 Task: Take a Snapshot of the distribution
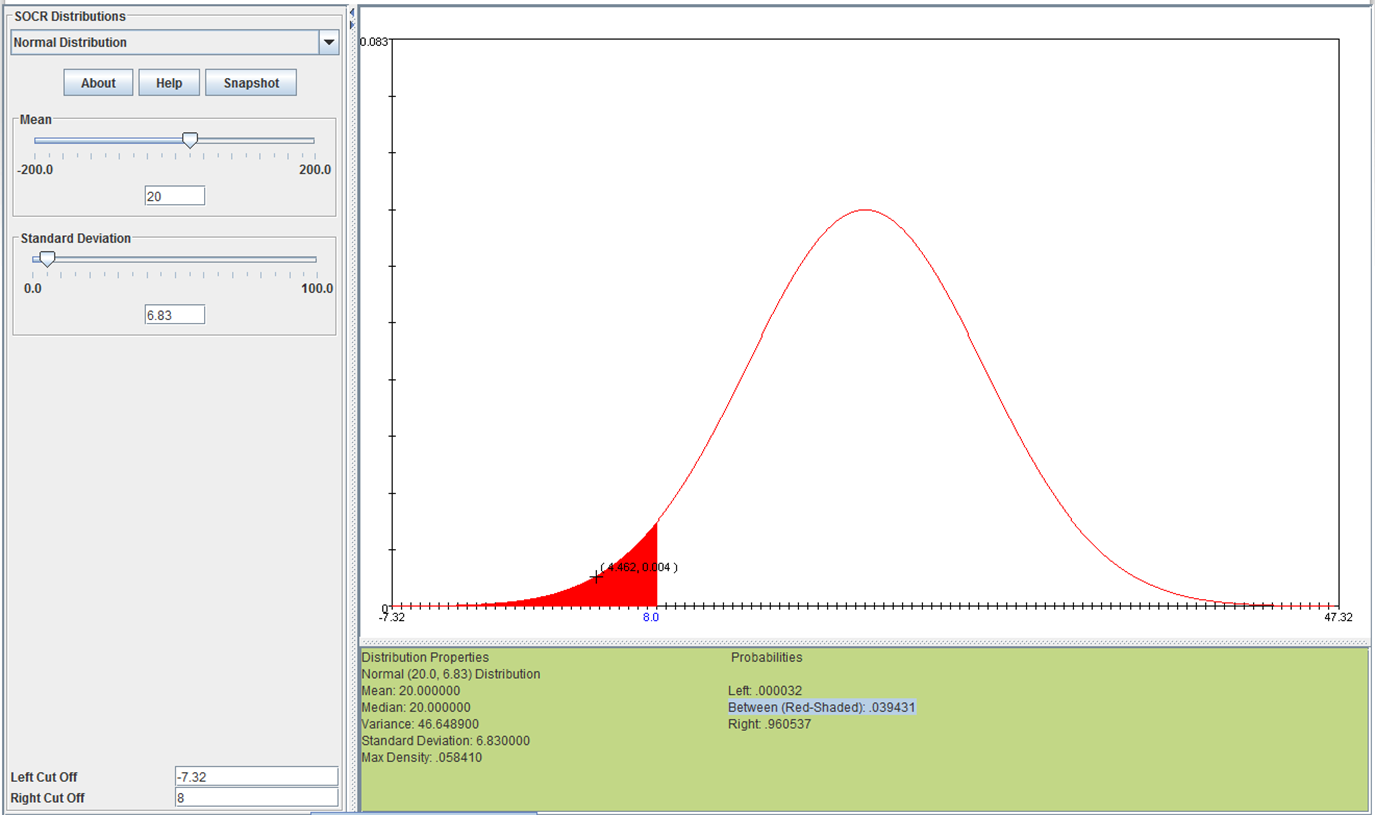251,83
